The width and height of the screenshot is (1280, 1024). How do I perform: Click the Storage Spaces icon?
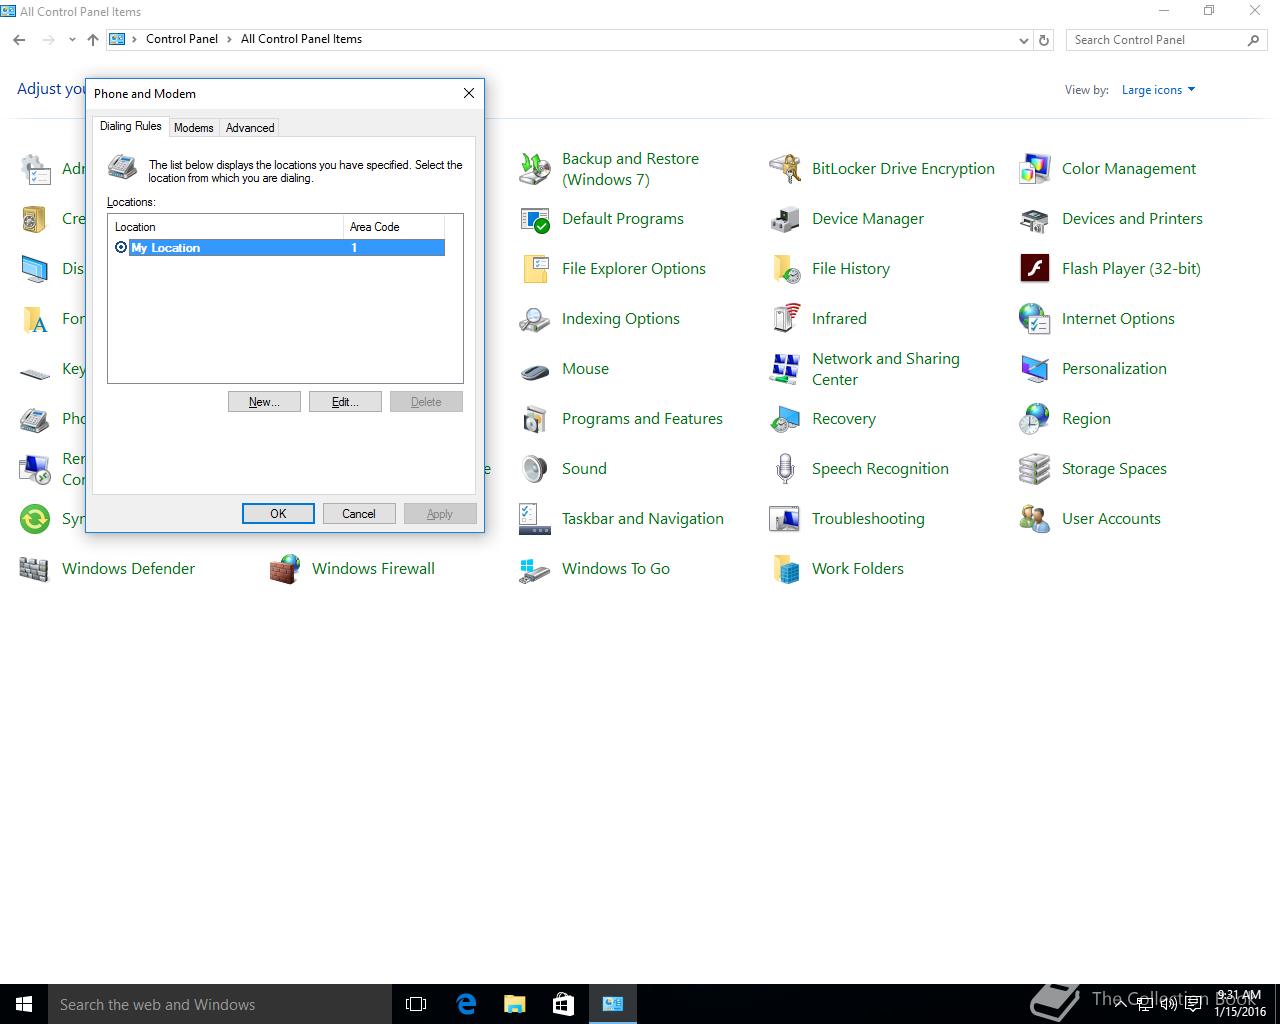[x=1035, y=469]
